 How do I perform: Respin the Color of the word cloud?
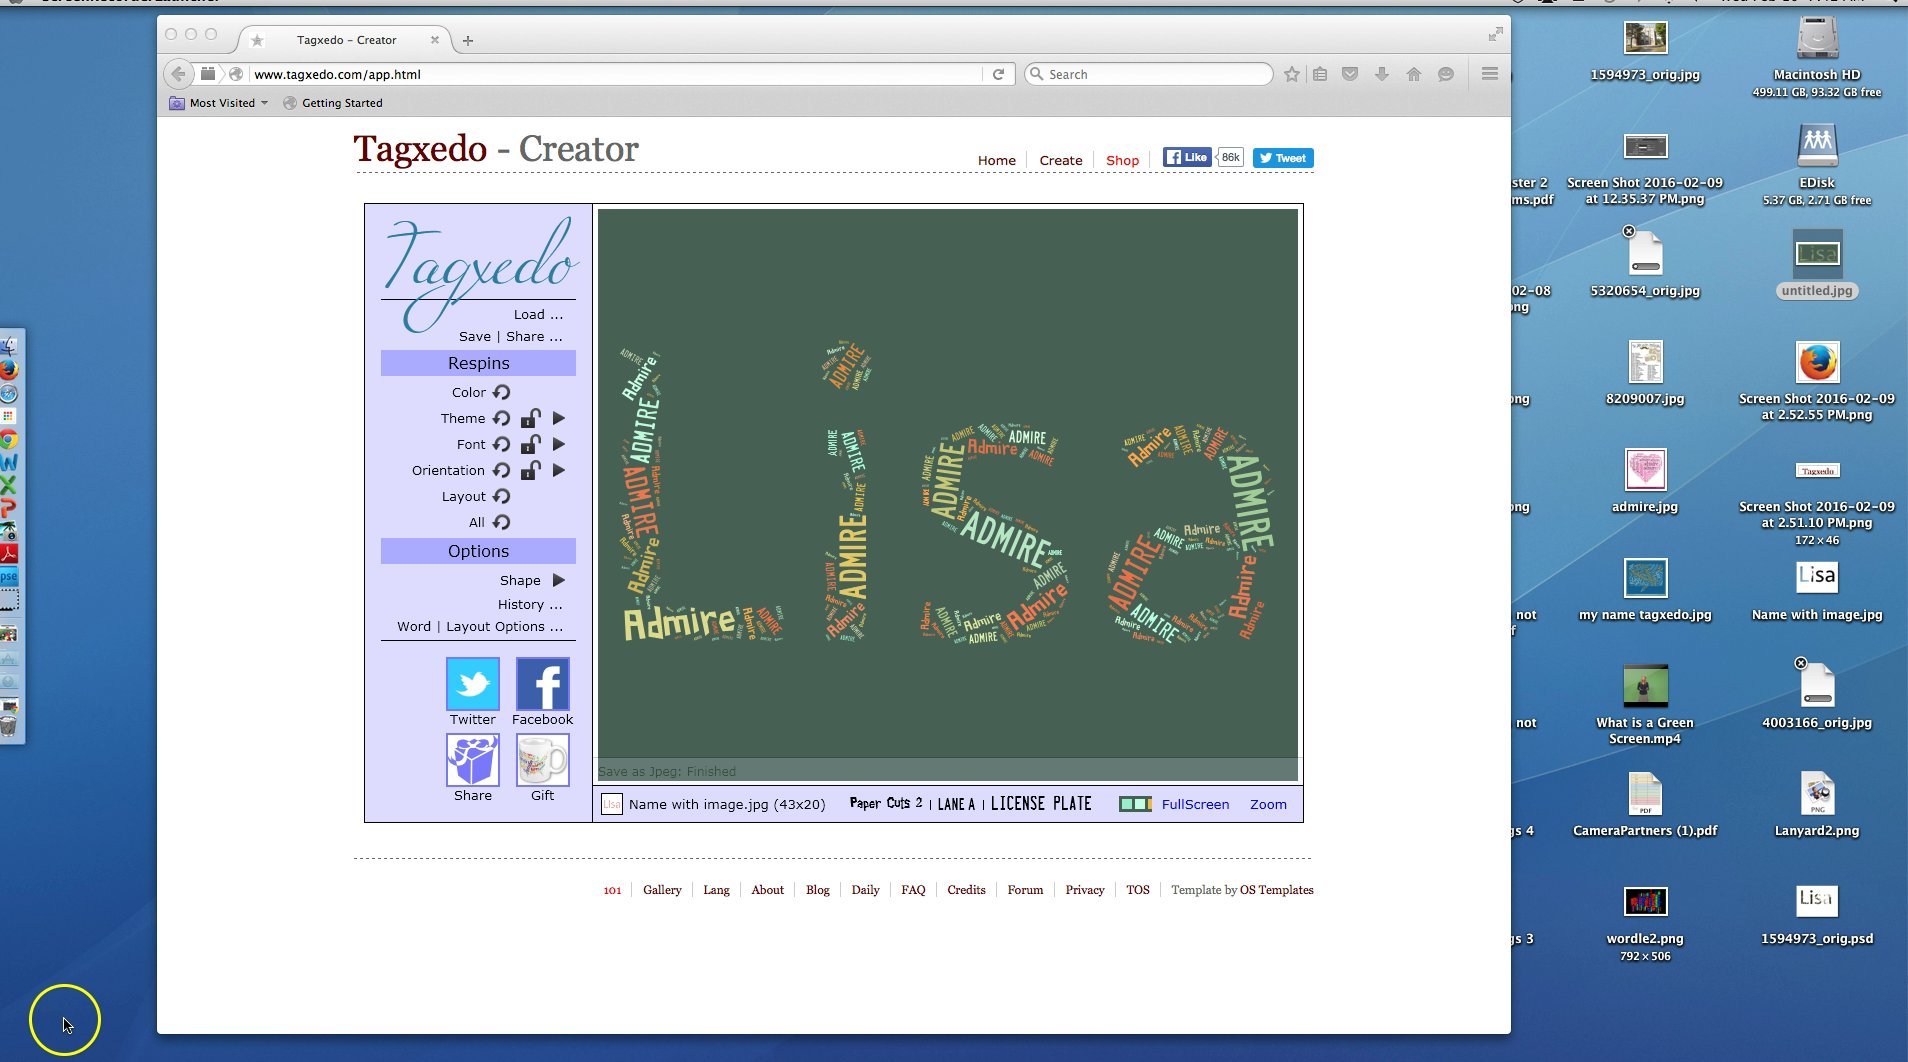click(x=502, y=393)
